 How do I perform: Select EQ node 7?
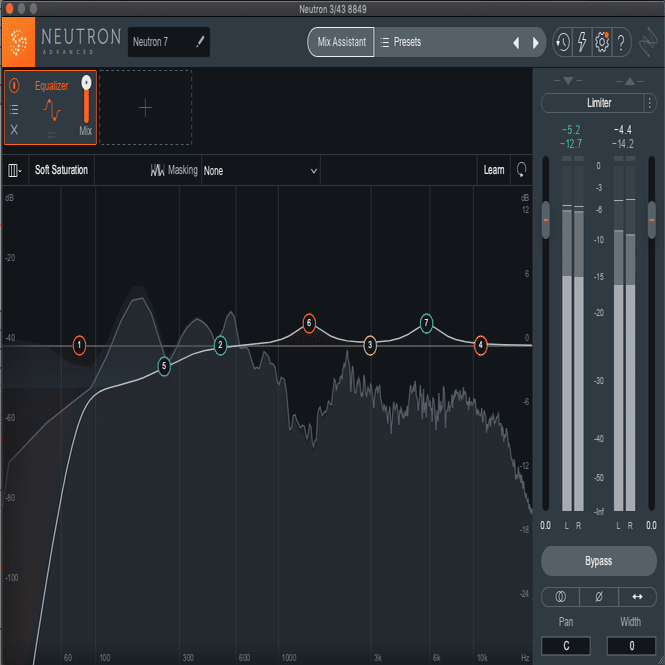tap(426, 323)
